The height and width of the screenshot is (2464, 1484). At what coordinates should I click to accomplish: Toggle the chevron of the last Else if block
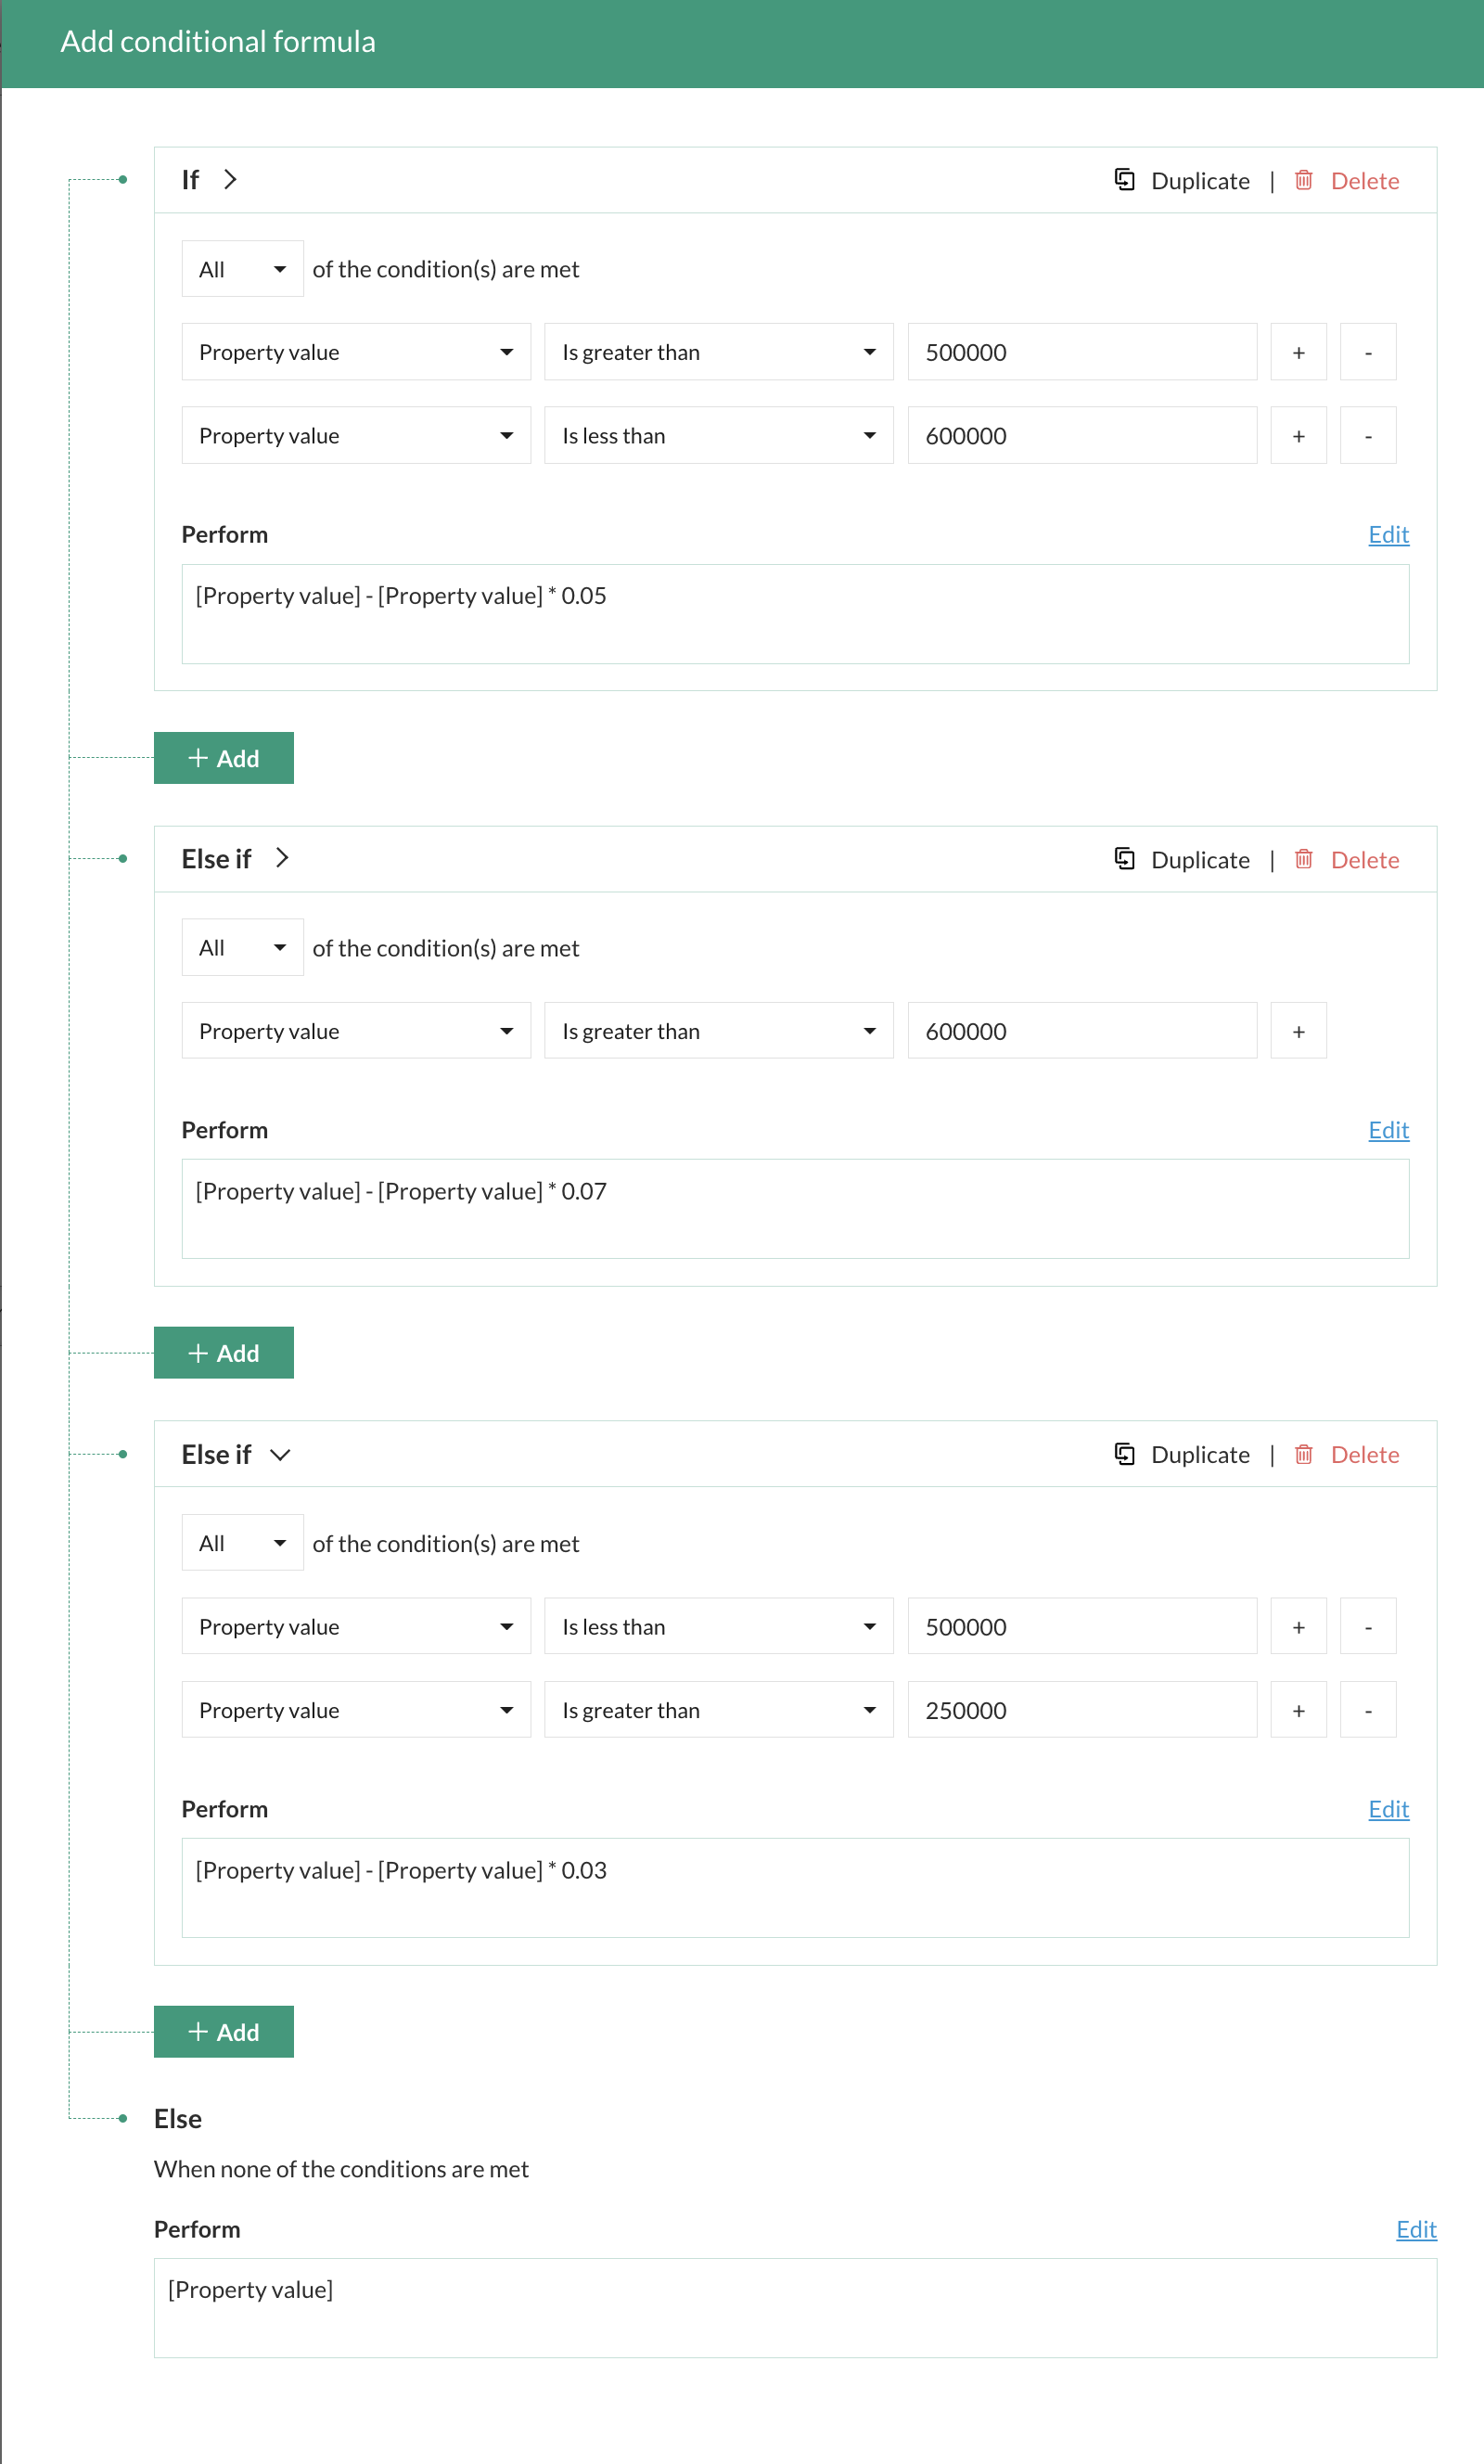(x=281, y=1455)
